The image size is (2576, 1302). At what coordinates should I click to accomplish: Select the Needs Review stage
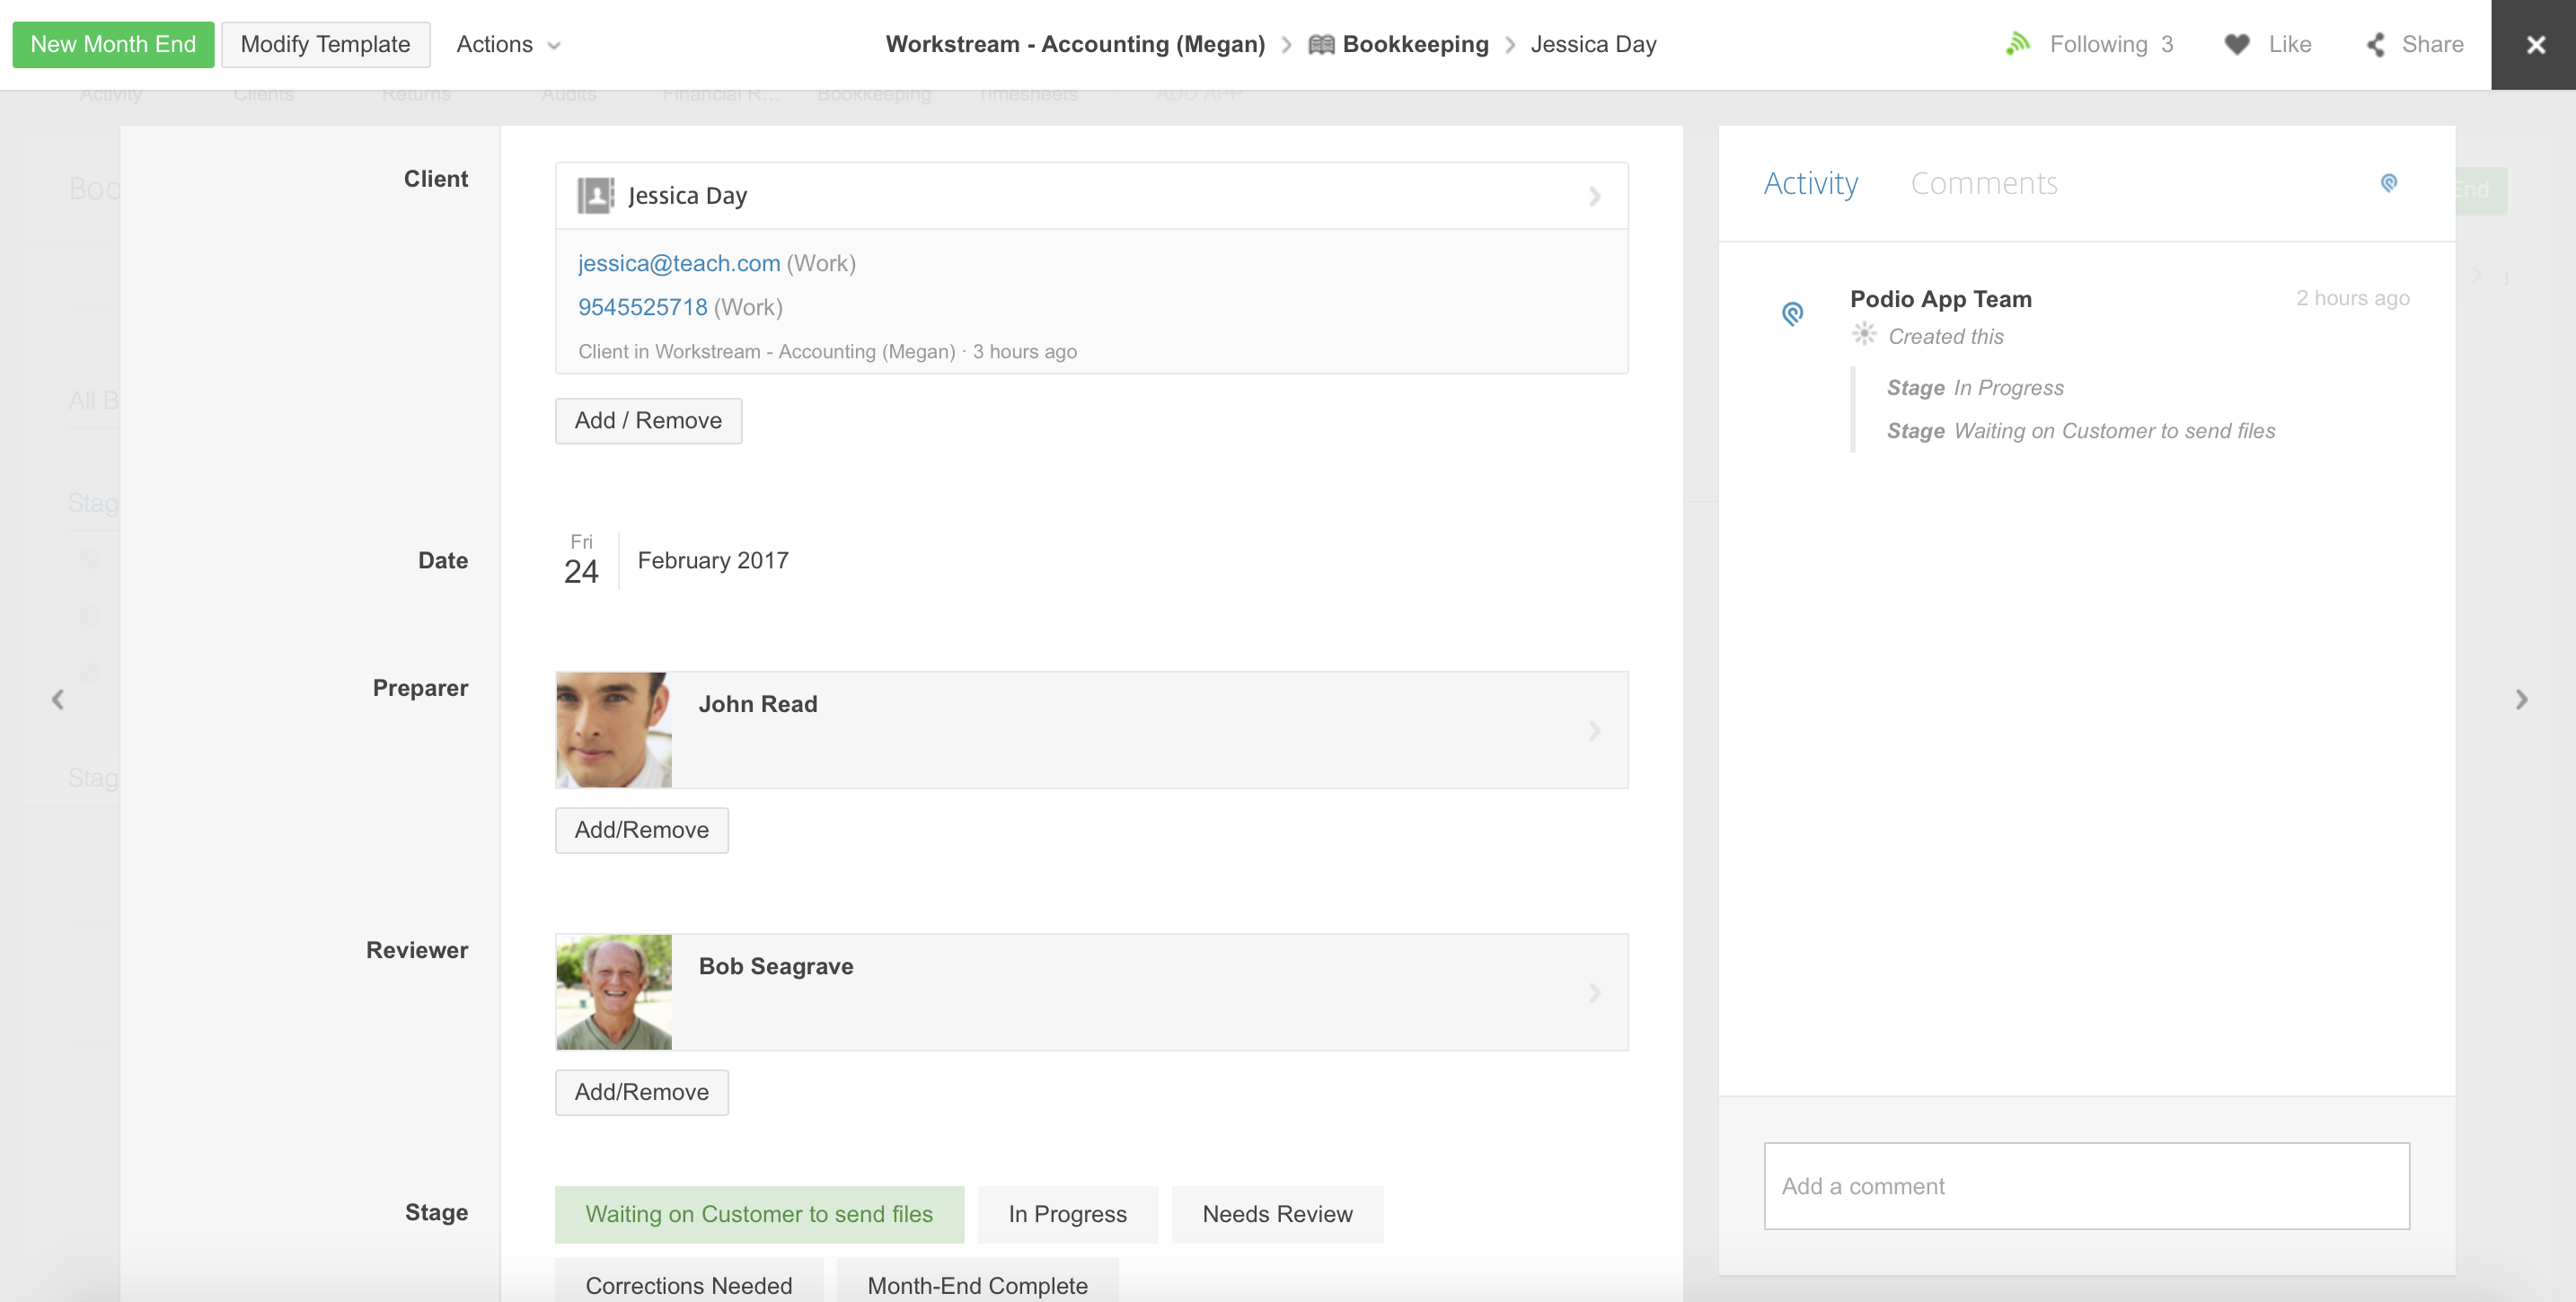coord(1276,1213)
